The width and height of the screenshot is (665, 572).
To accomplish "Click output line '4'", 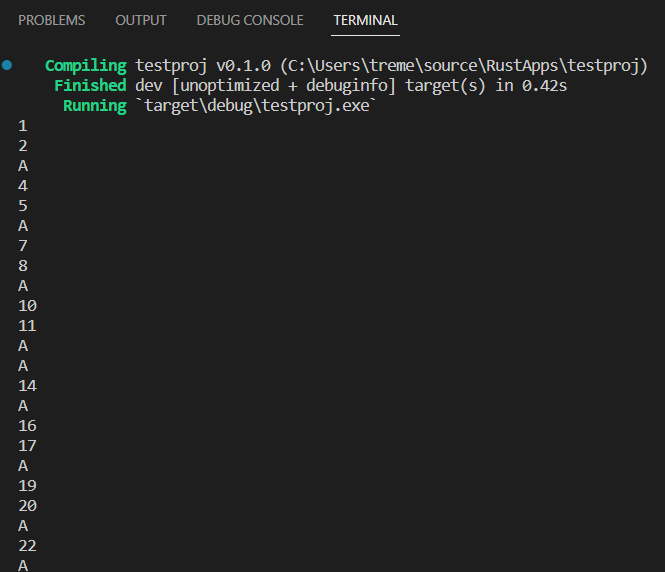I will coord(23,186).
